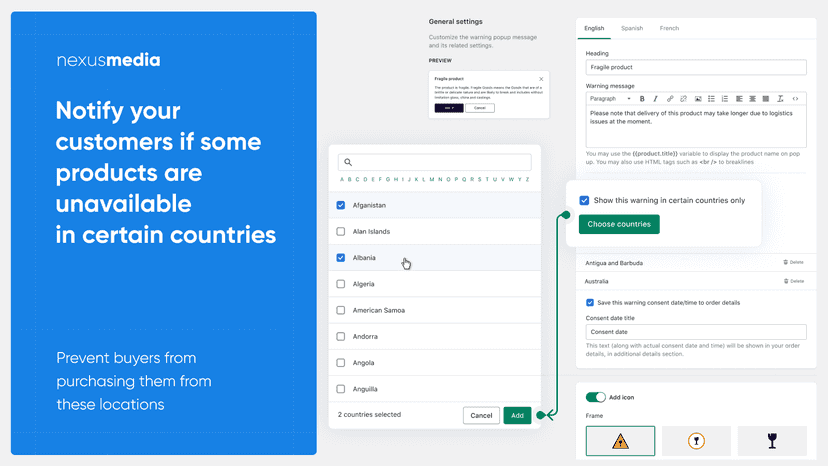The width and height of the screenshot is (828, 466).
Task: Delete Antigua and Barbuda from the list
Action: pos(793,263)
